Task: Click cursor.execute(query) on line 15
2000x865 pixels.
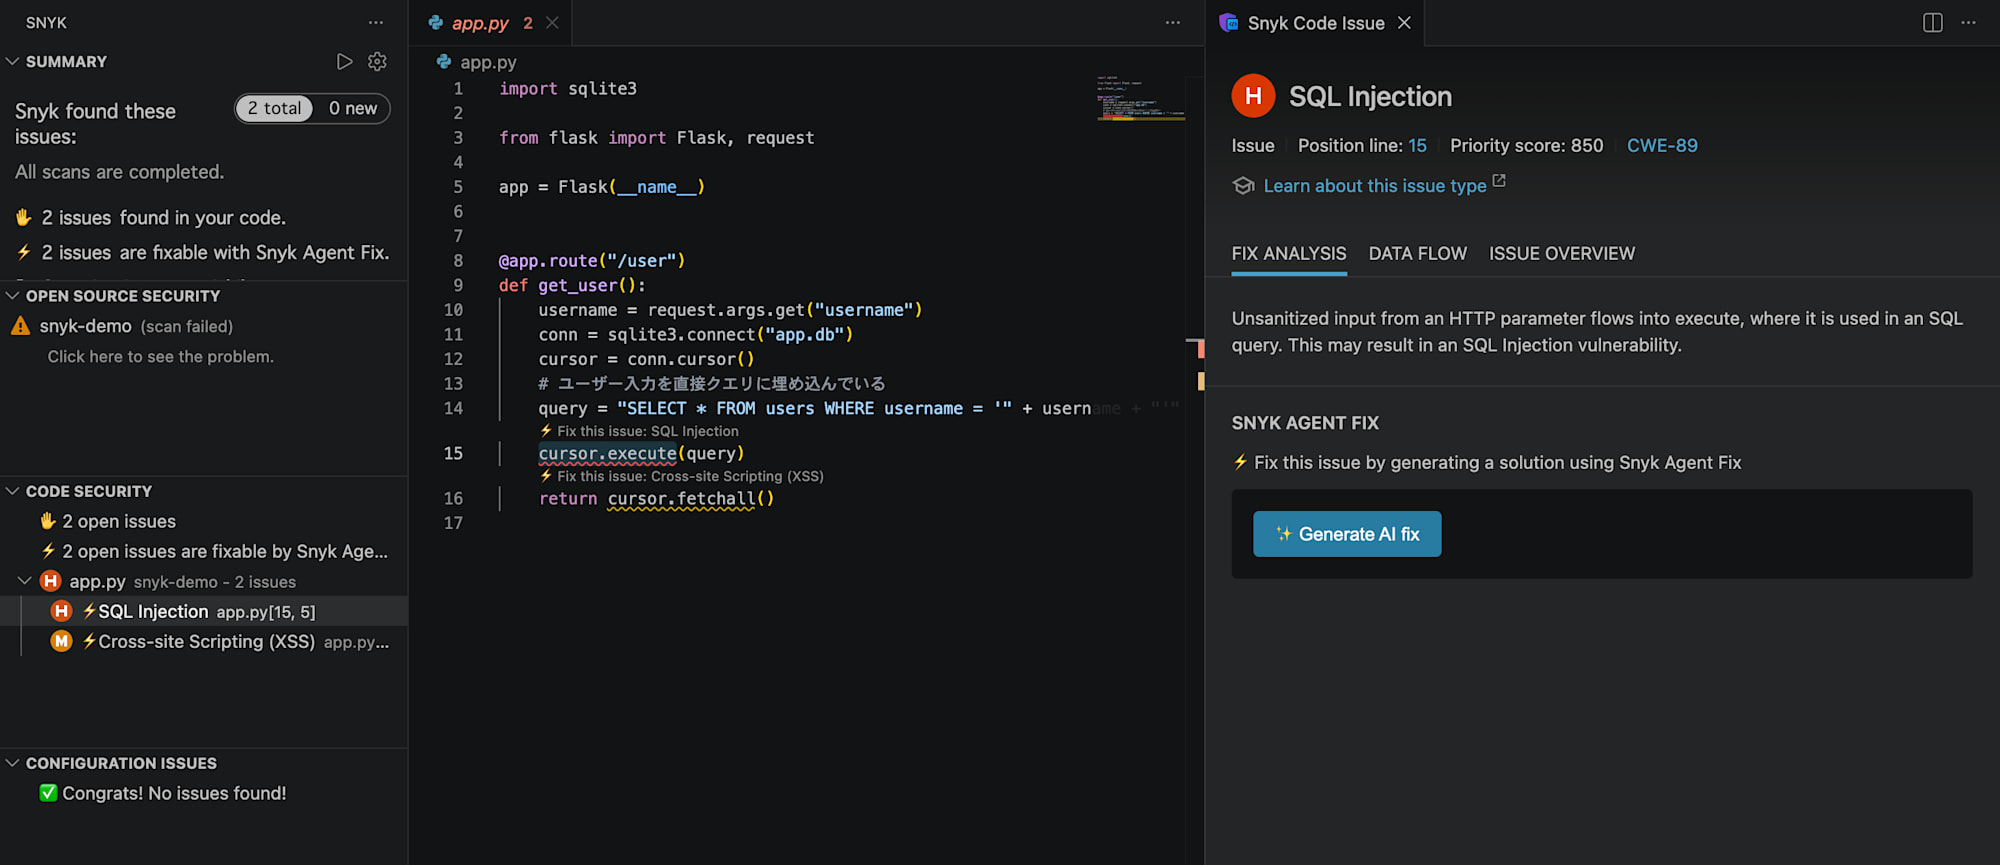Action: pos(641,453)
